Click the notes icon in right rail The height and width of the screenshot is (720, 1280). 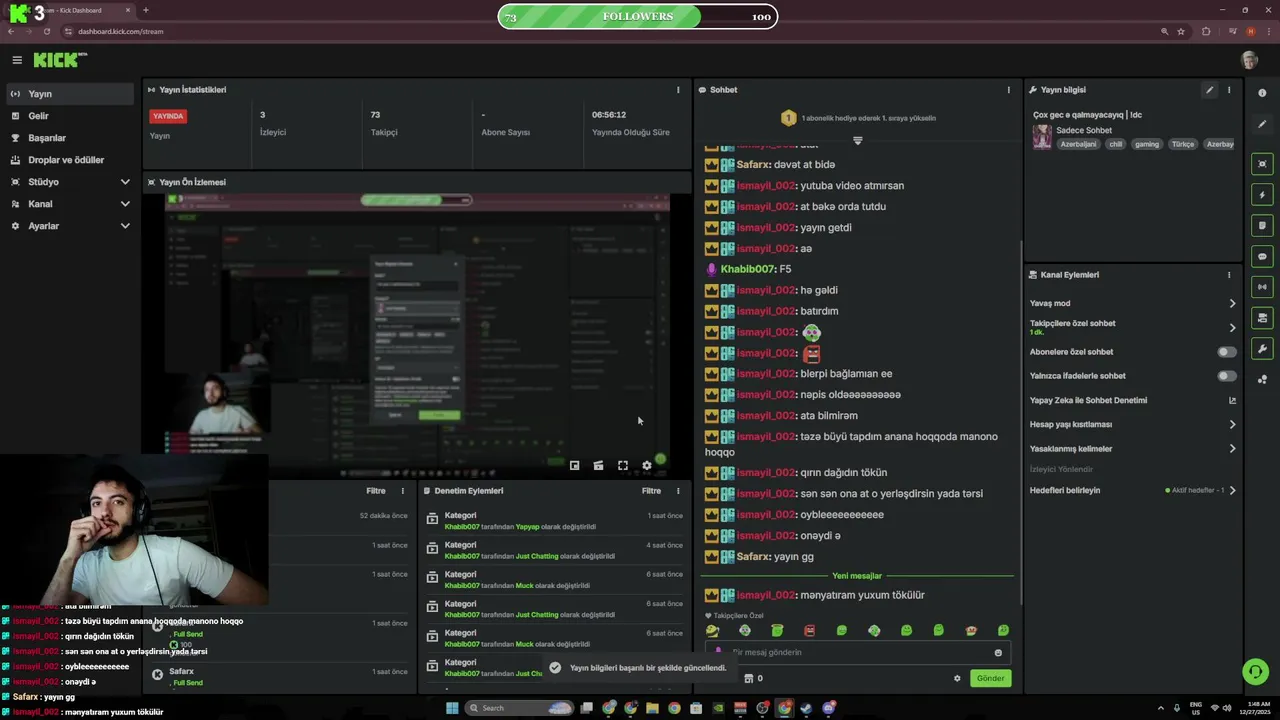[x=1262, y=226]
